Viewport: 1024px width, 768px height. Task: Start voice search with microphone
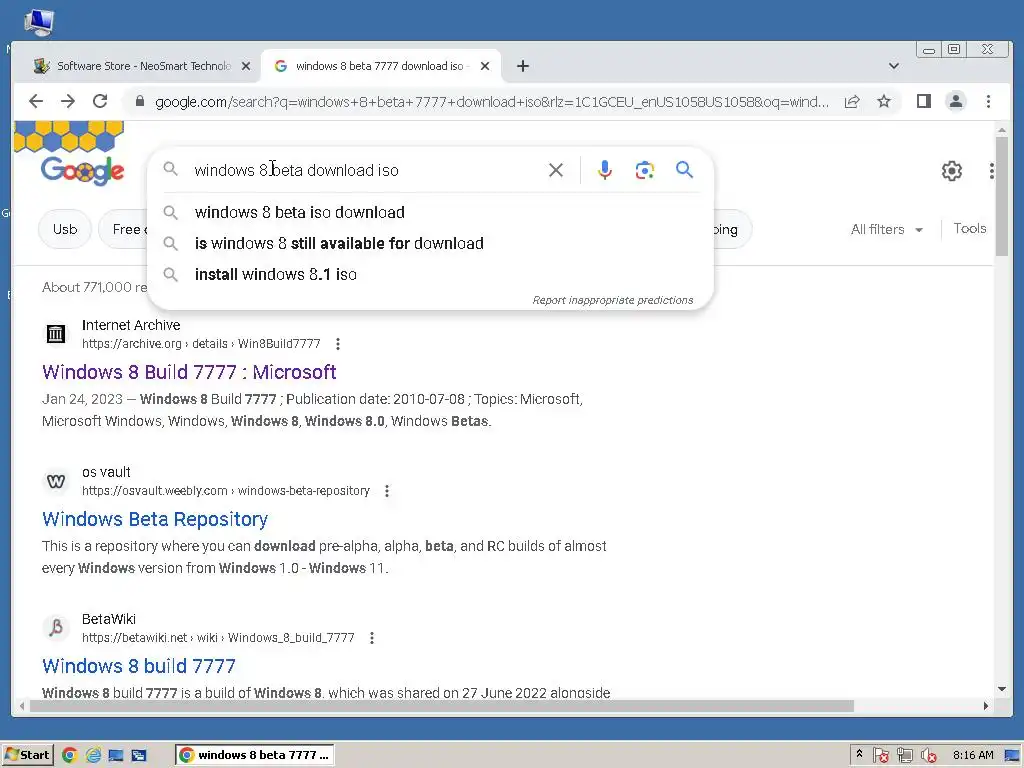pyautogui.click(x=605, y=170)
